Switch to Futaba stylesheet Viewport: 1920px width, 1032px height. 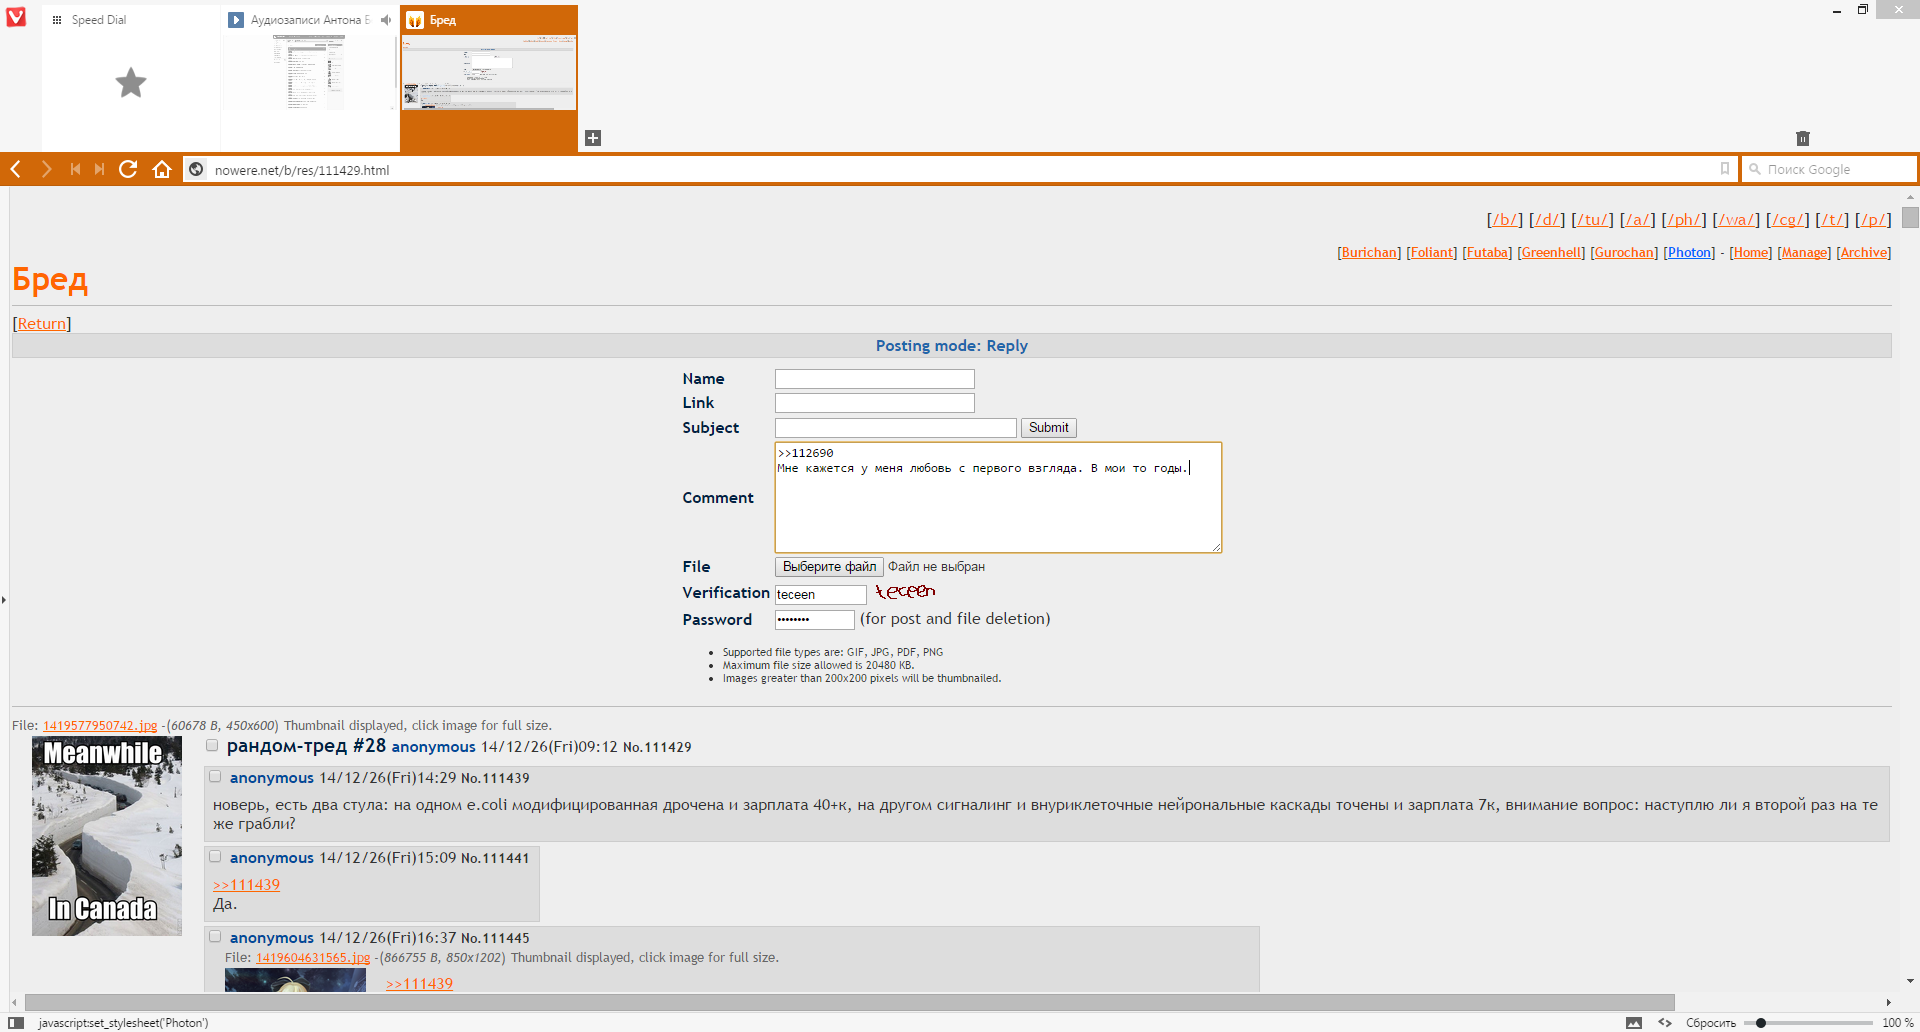[1487, 253]
